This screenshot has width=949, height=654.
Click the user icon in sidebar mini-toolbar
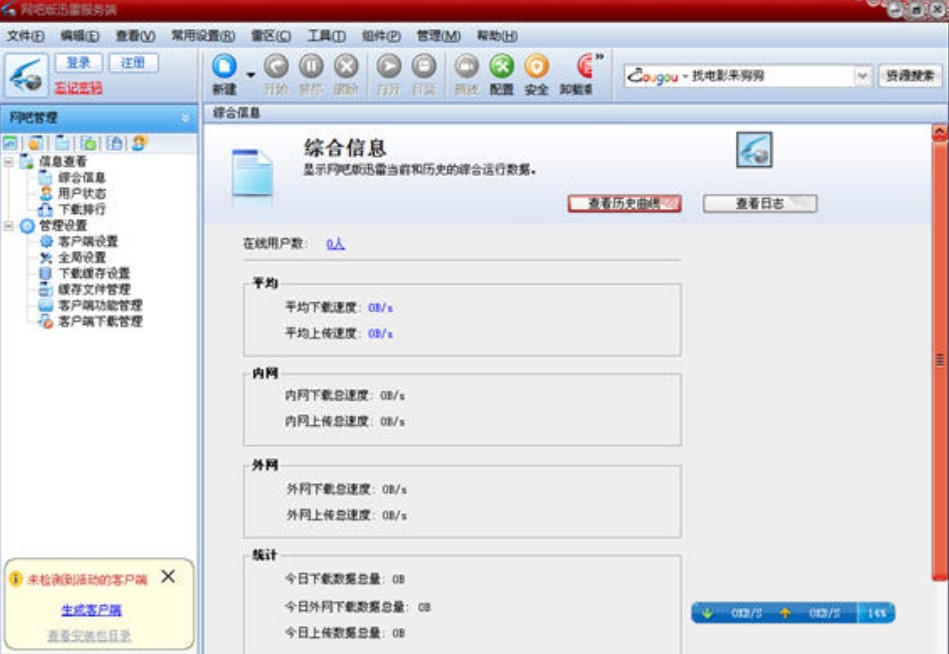[139, 143]
